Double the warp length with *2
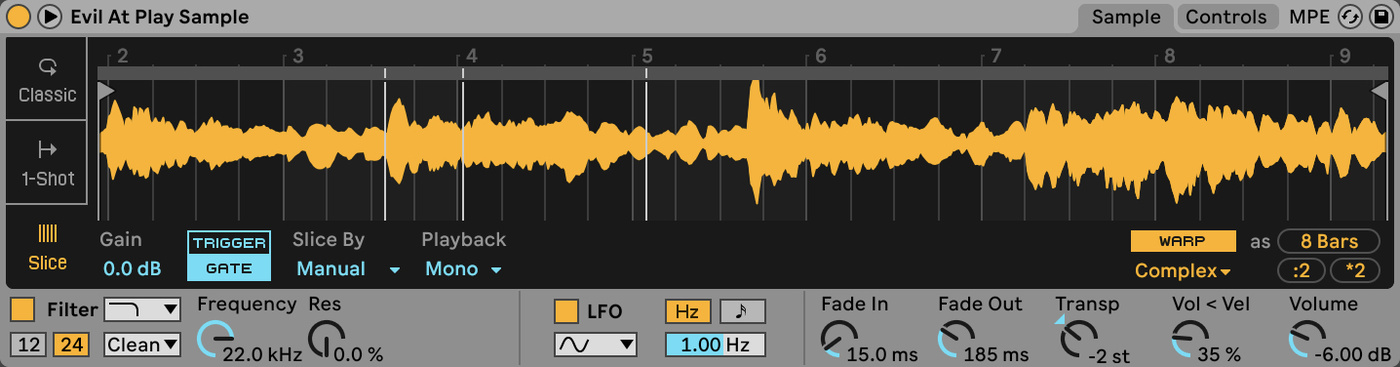 pos(1356,270)
